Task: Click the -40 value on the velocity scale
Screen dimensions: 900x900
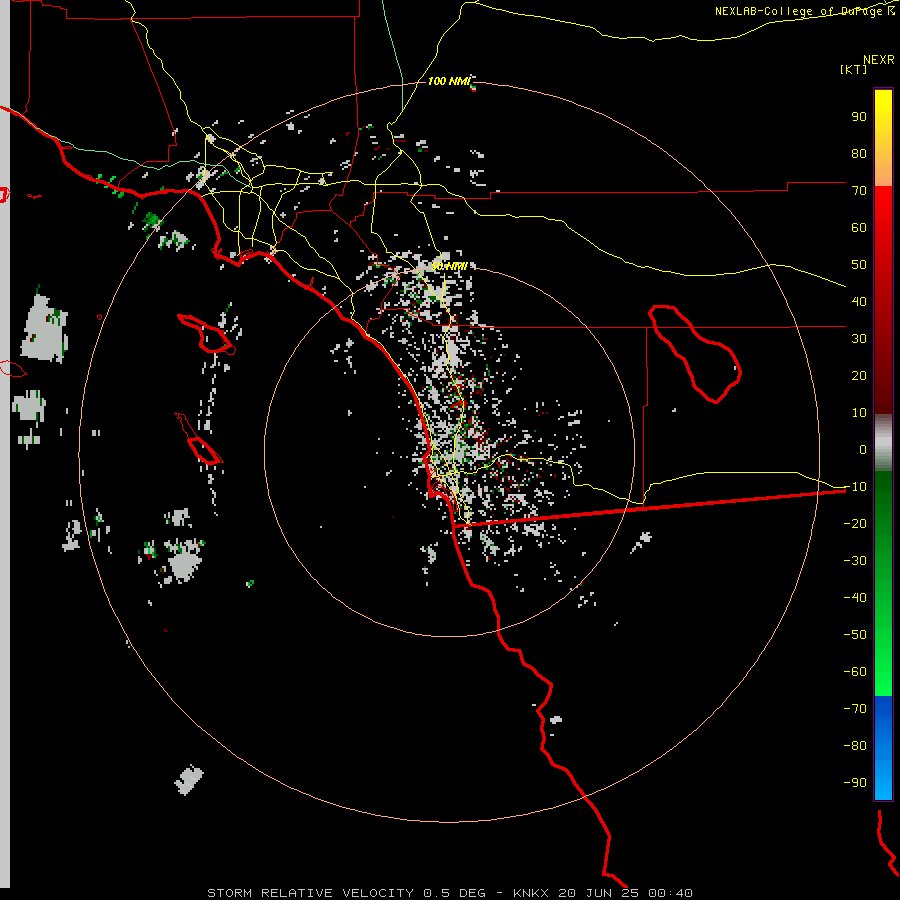Action: pyautogui.click(x=855, y=598)
